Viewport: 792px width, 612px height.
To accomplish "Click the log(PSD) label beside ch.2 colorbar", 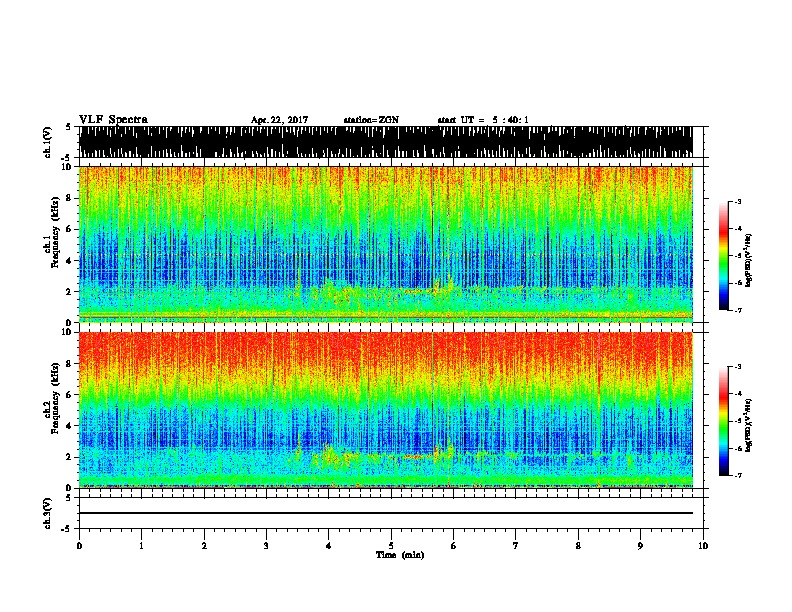I will 748,425.
